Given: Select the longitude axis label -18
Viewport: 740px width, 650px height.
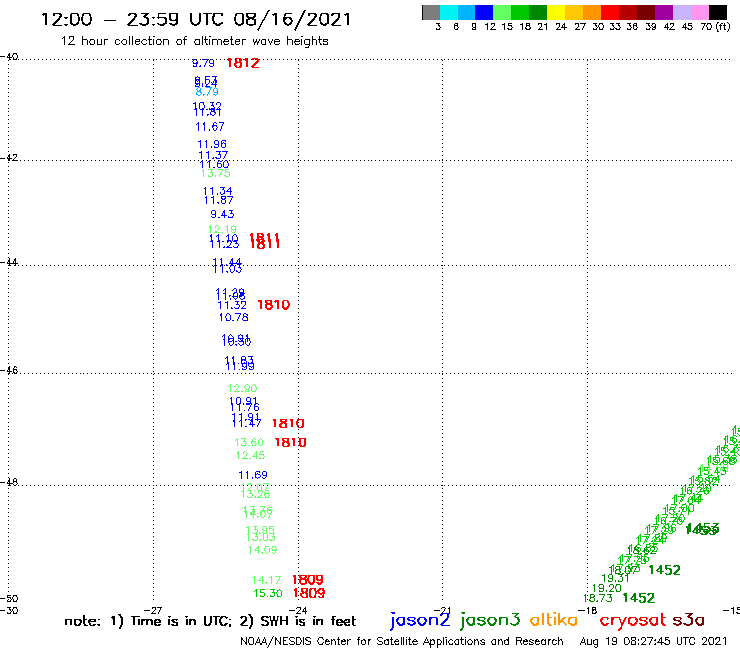Looking at the screenshot, I should point(588,610).
